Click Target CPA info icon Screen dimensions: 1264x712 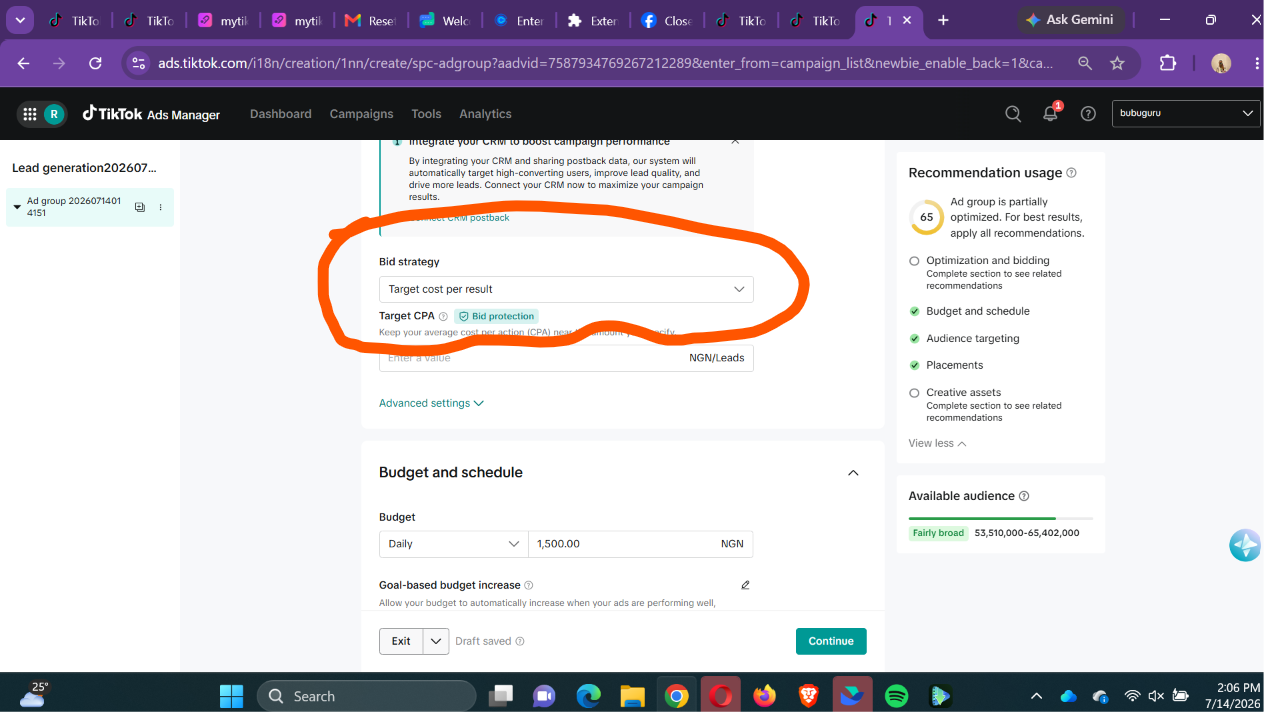tap(443, 316)
